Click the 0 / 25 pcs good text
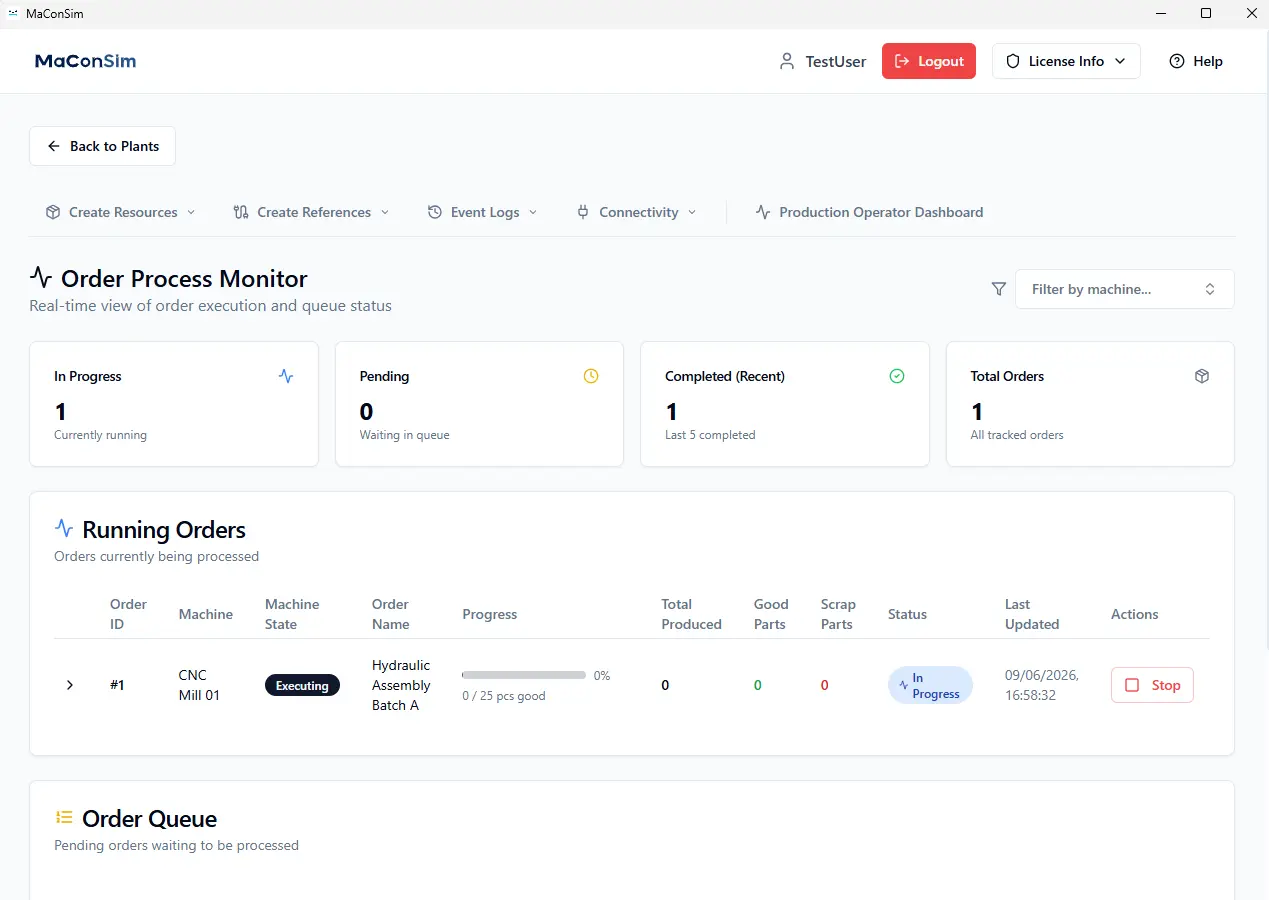 coord(504,696)
